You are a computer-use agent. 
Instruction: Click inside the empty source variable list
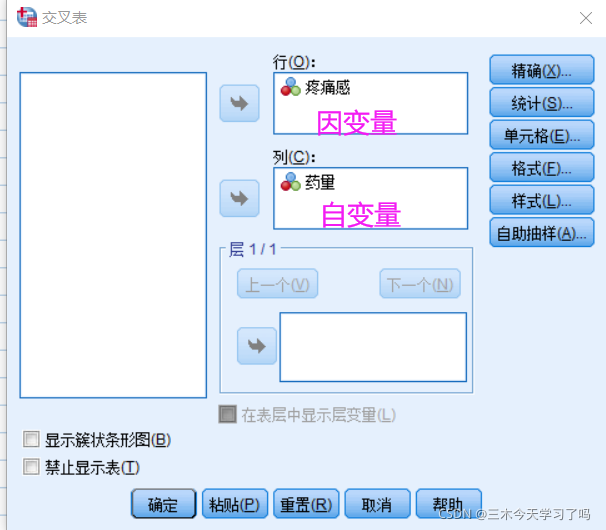[x=113, y=235]
